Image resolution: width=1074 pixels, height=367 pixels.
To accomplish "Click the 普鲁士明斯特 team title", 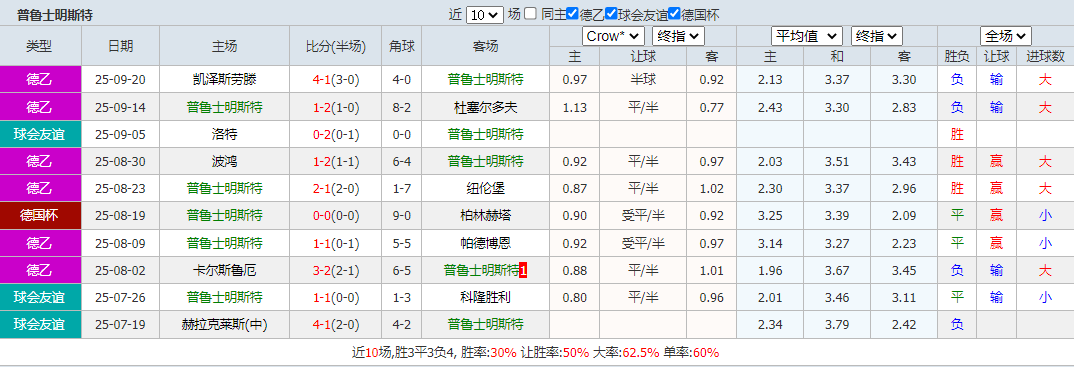I will pos(55,14).
